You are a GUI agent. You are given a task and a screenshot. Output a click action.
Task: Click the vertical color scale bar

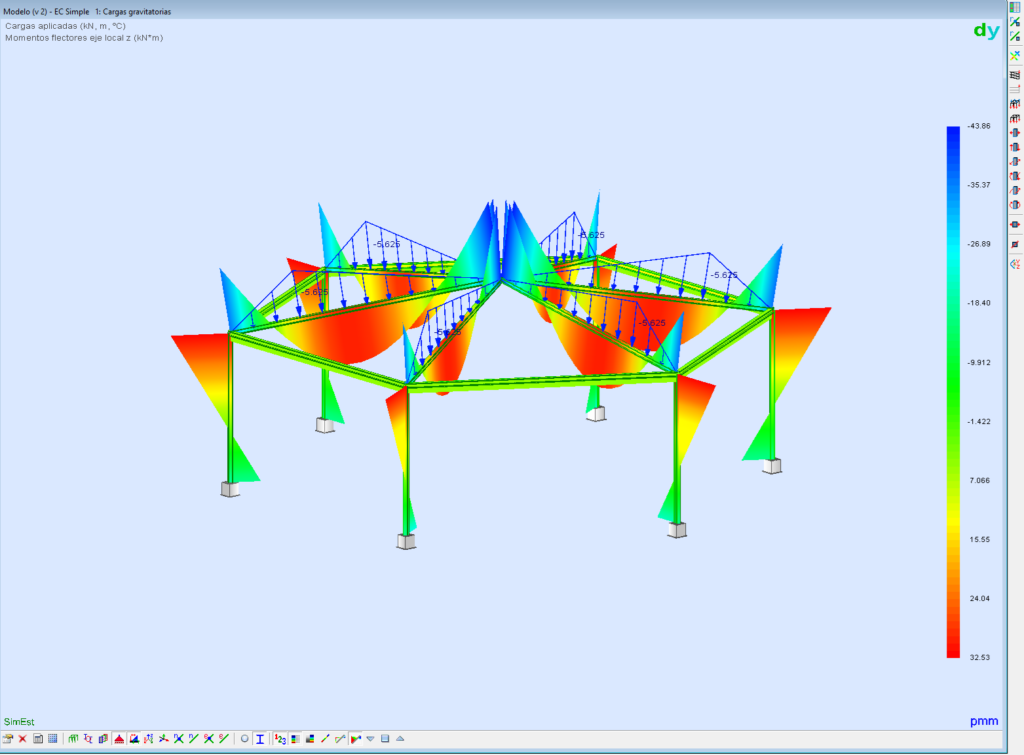[x=952, y=391]
